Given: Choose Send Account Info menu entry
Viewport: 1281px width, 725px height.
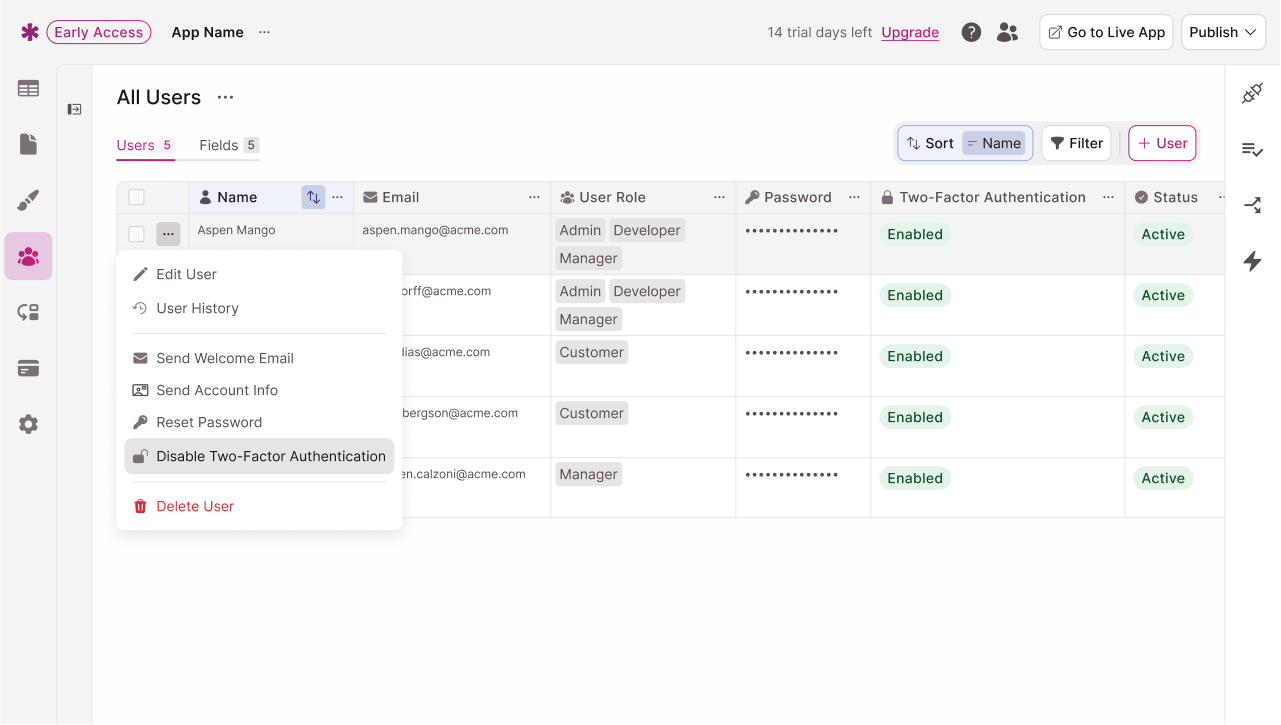Looking at the screenshot, I should point(259,390).
